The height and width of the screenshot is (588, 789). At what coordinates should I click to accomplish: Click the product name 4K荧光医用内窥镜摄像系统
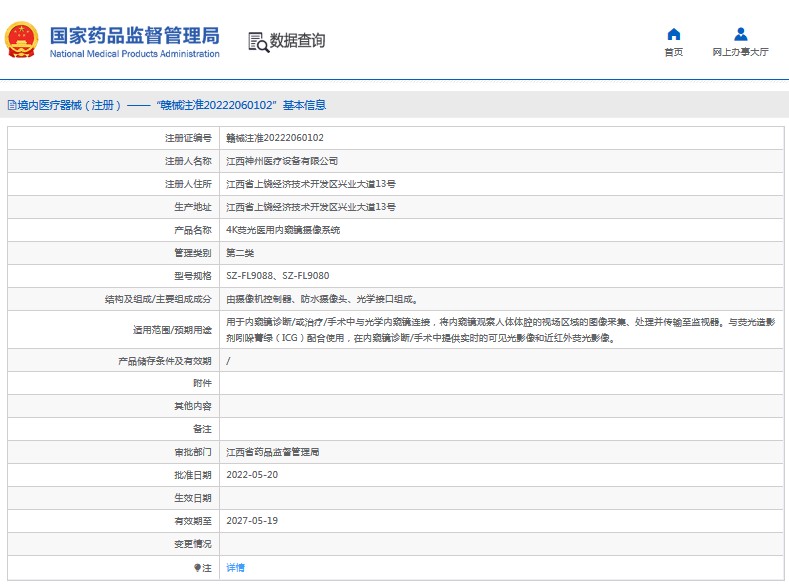point(283,230)
